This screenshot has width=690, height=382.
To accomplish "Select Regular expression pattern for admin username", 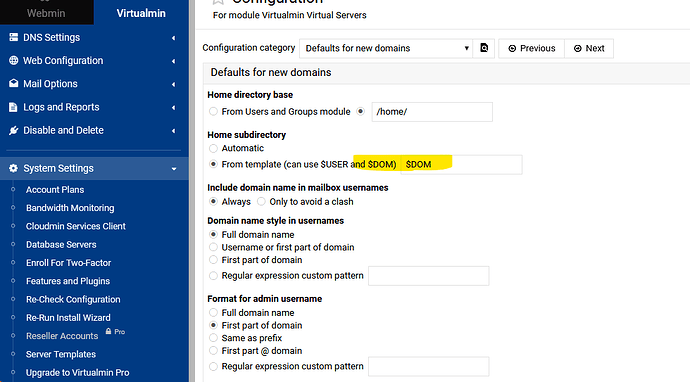I will (x=213, y=366).
